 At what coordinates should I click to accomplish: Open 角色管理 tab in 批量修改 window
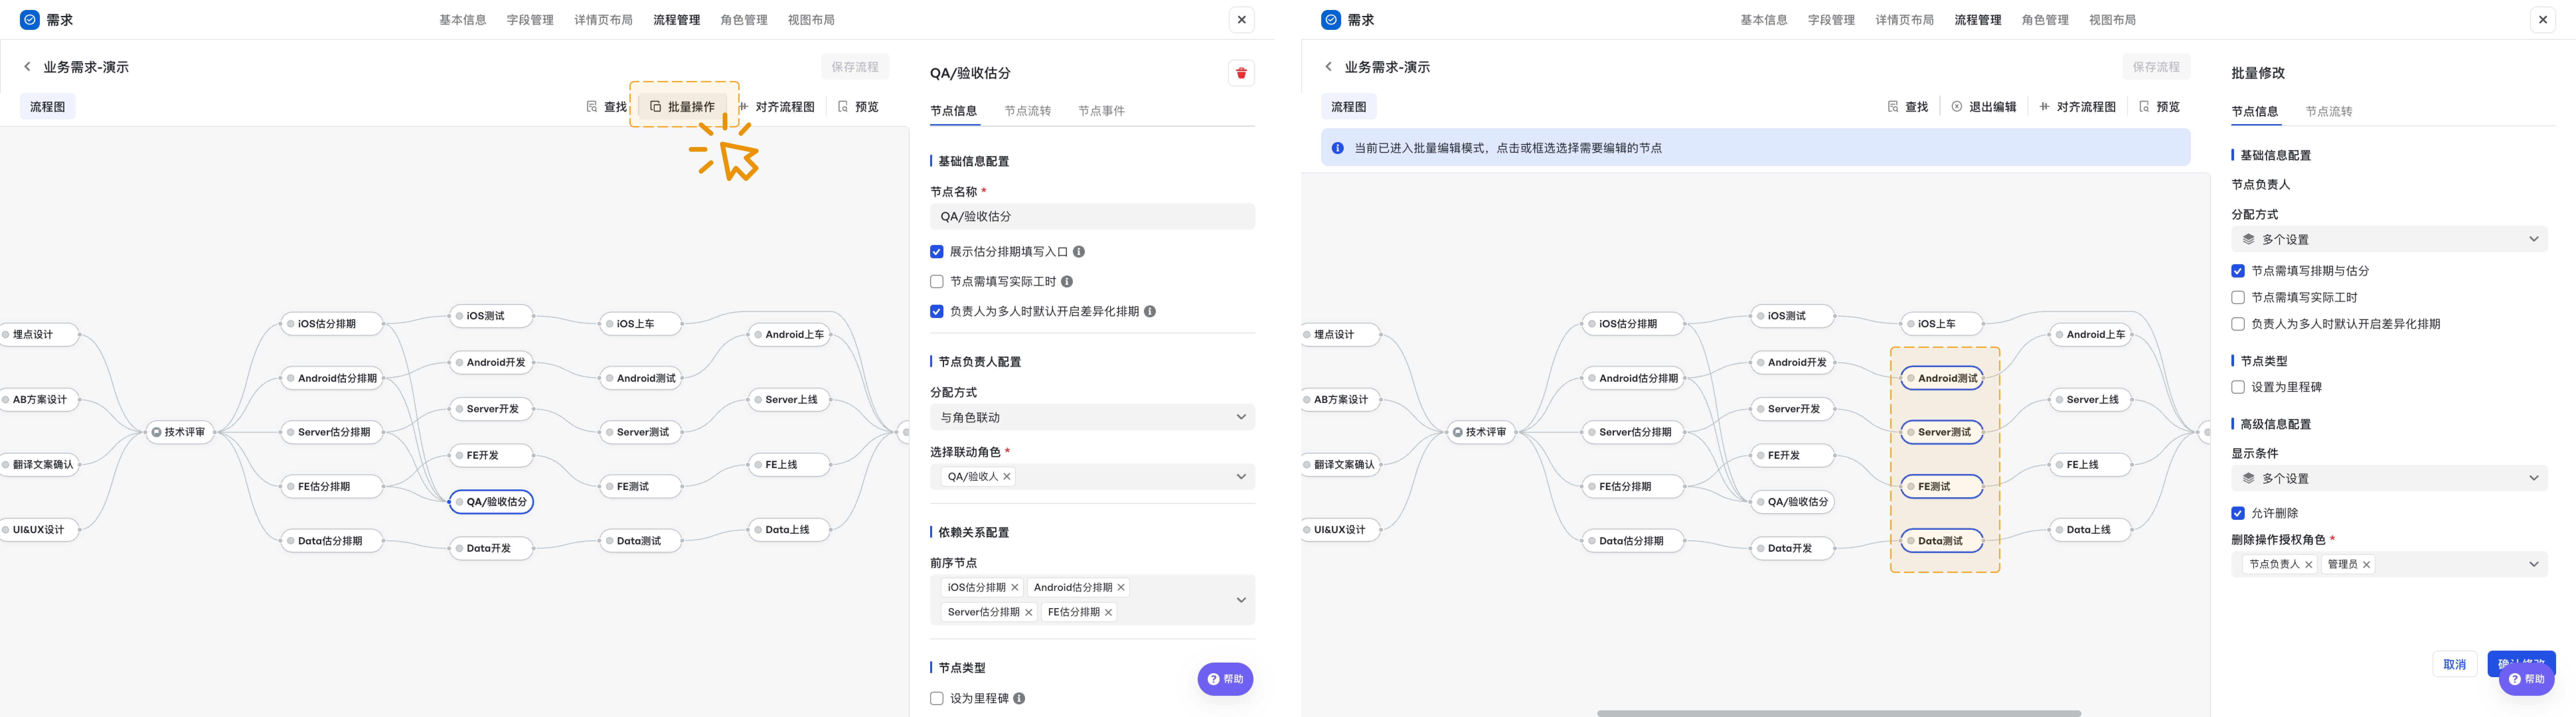tap(2045, 20)
